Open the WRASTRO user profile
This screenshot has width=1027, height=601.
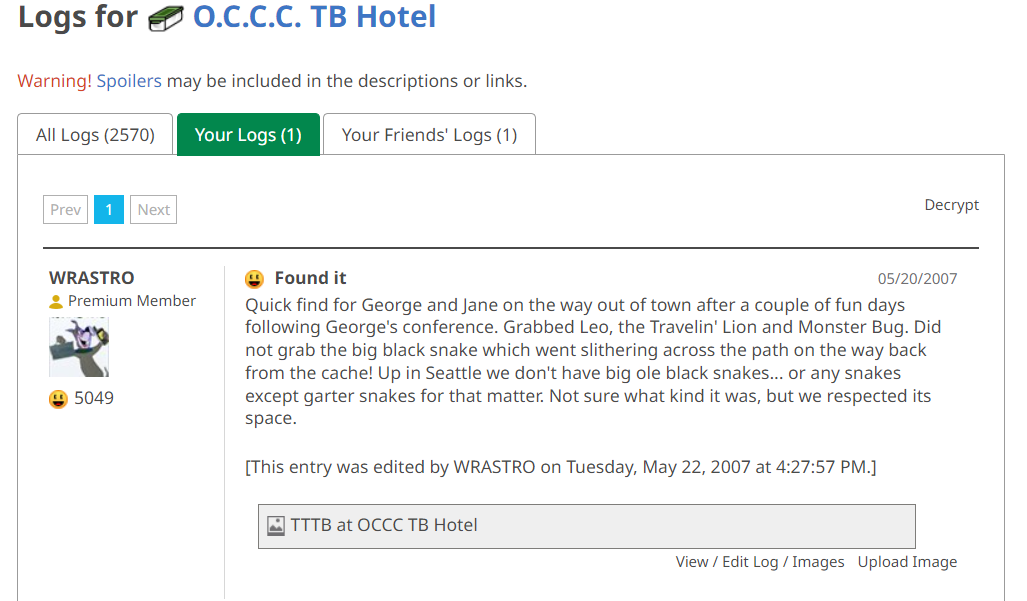pos(92,278)
